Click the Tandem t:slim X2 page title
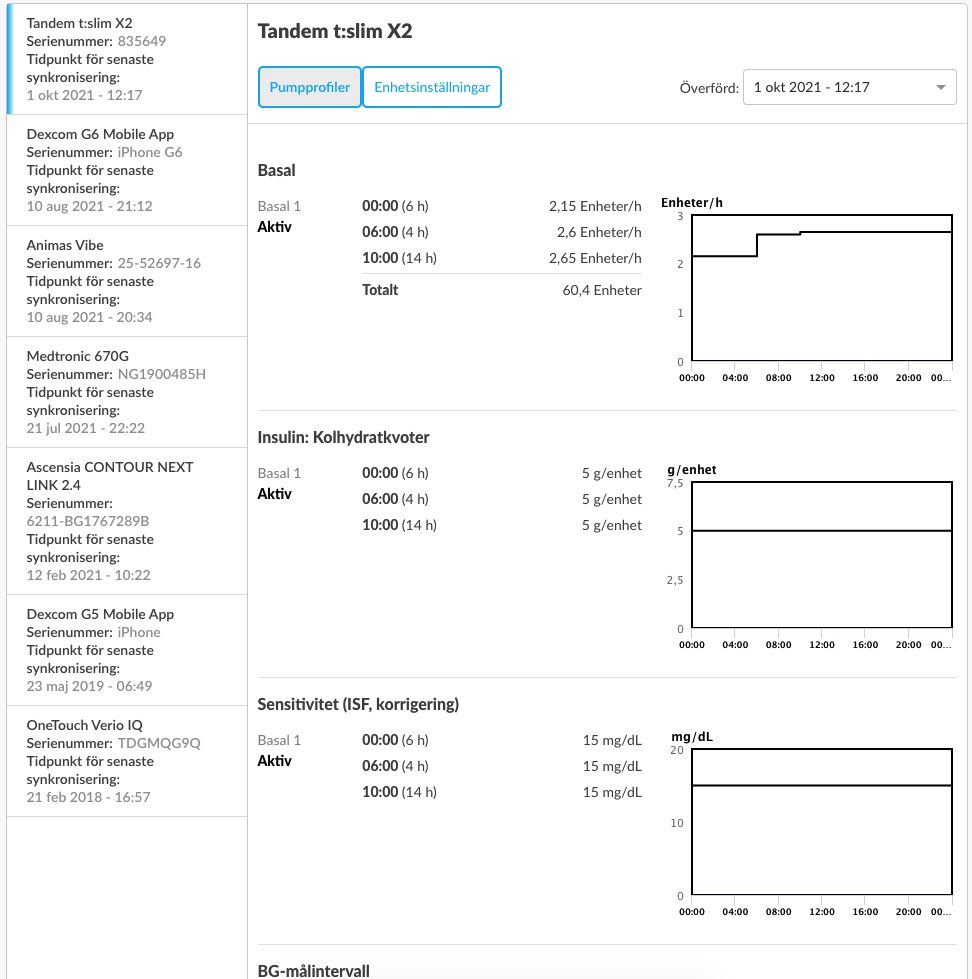 pos(335,31)
